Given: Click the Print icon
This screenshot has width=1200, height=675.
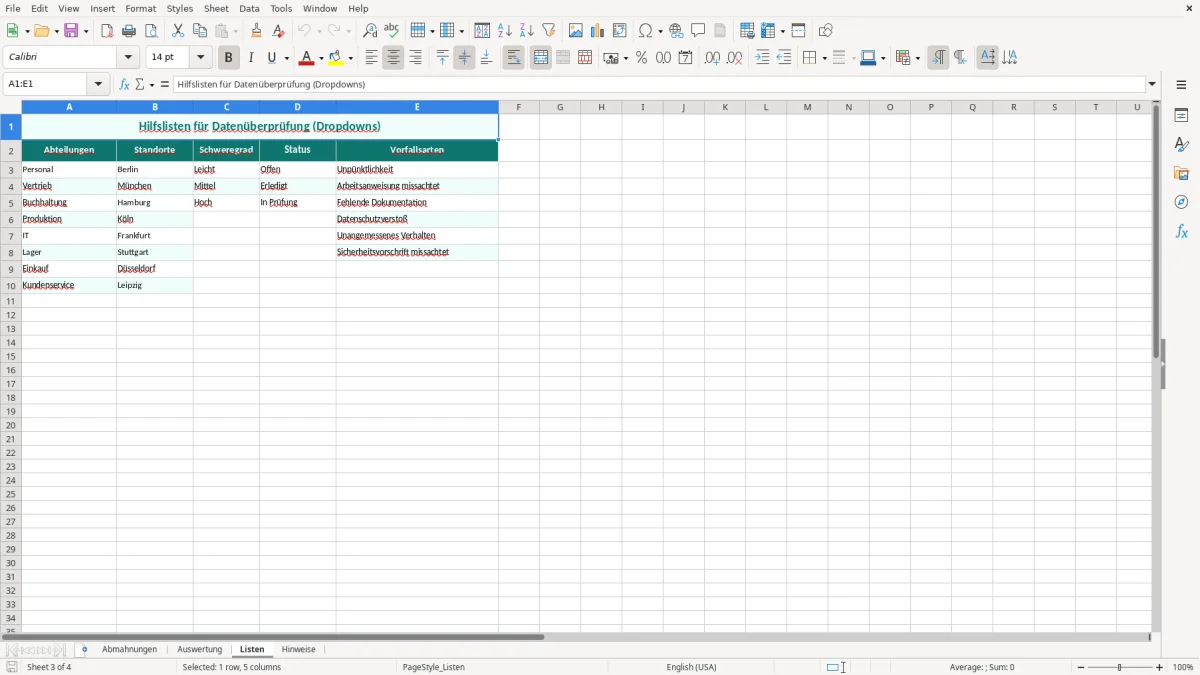Looking at the screenshot, I should tap(129, 31).
